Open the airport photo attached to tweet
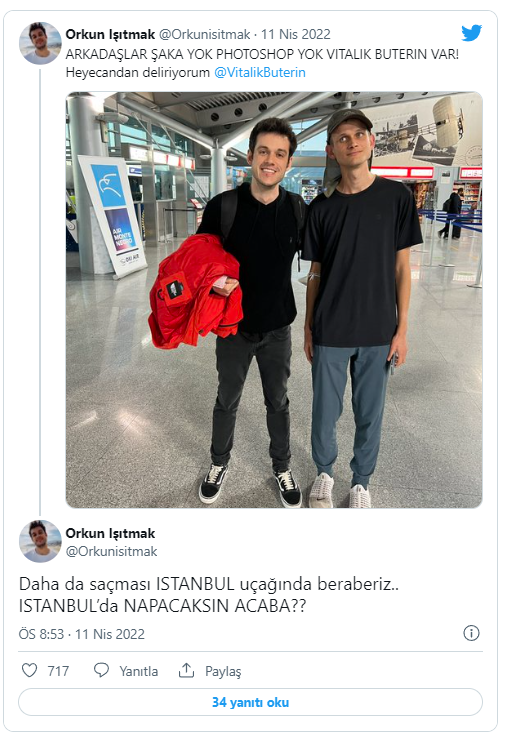This screenshot has width=507, height=737. 274,300
